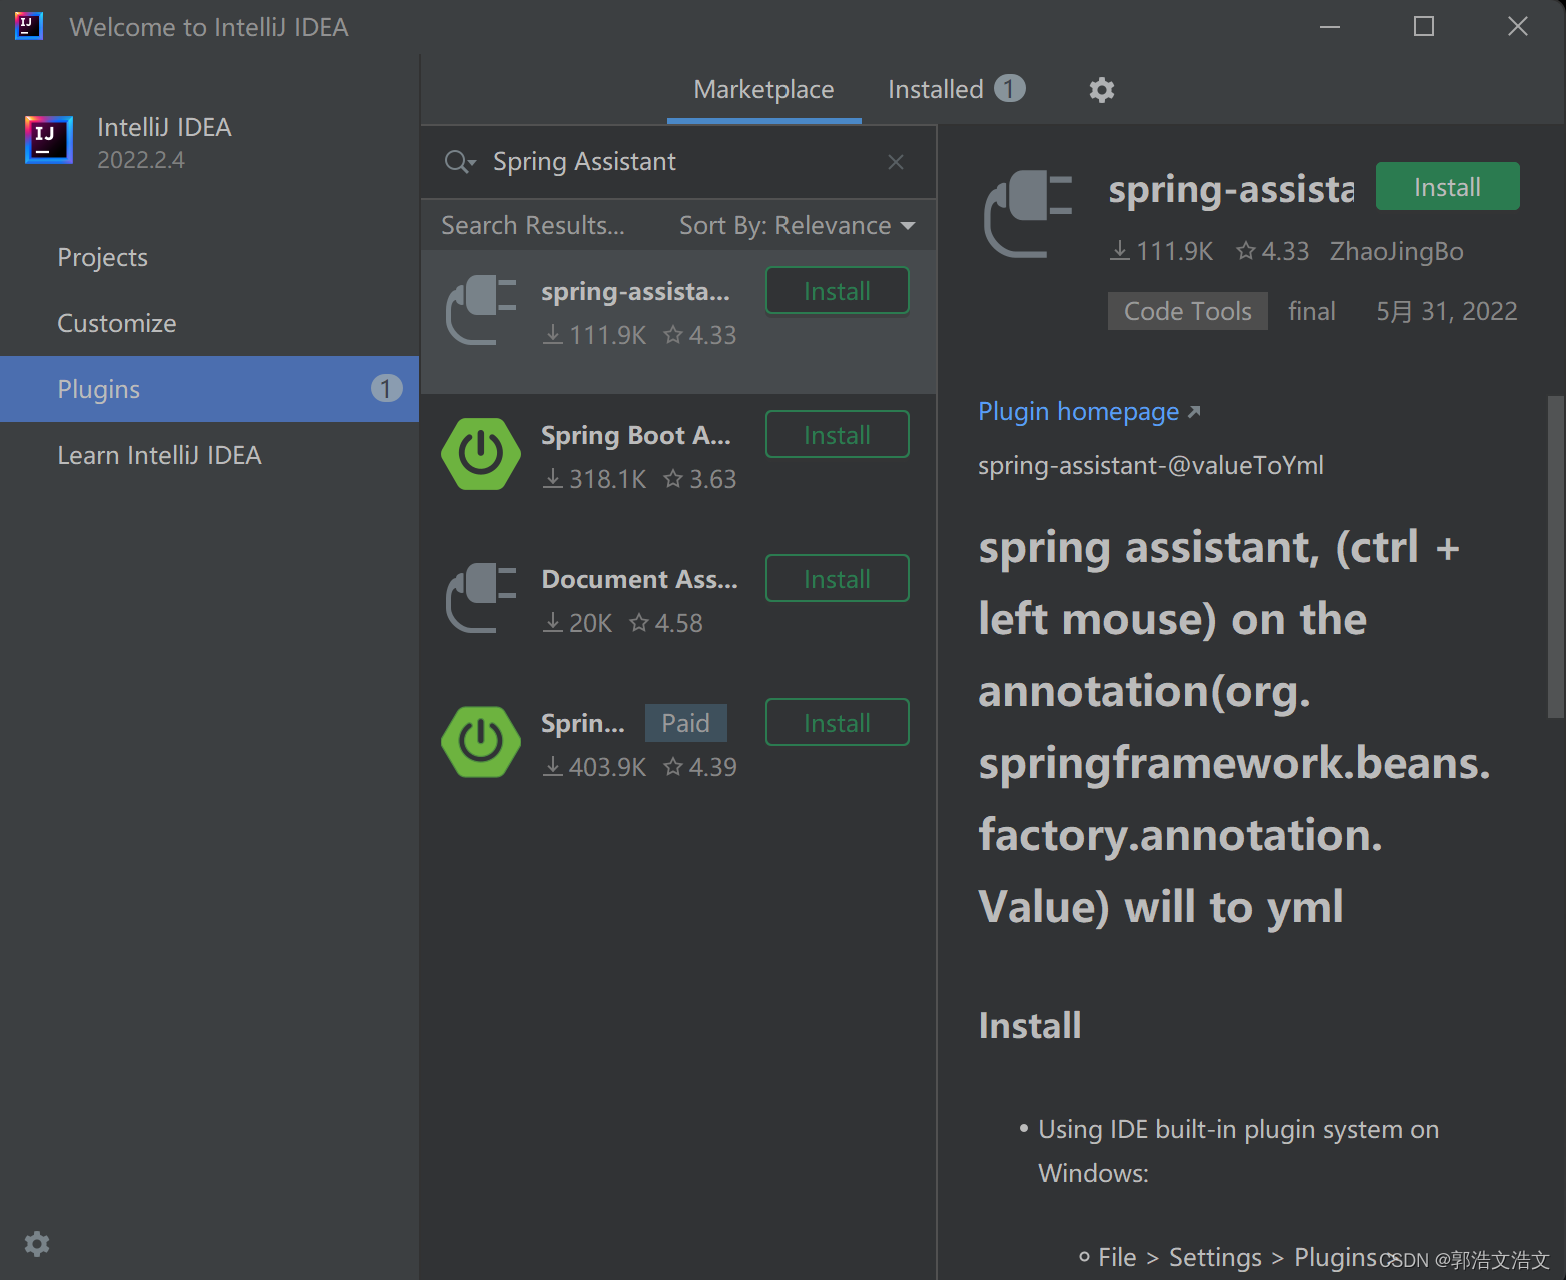Viewport: 1566px width, 1280px height.
Task: Close the Welcome to IntelliJ IDEA window
Action: tap(1517, 27)
